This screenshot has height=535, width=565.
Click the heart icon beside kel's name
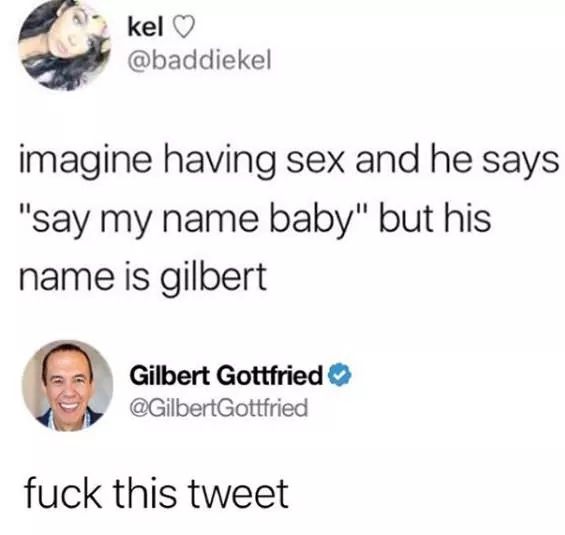pos(184,28)
